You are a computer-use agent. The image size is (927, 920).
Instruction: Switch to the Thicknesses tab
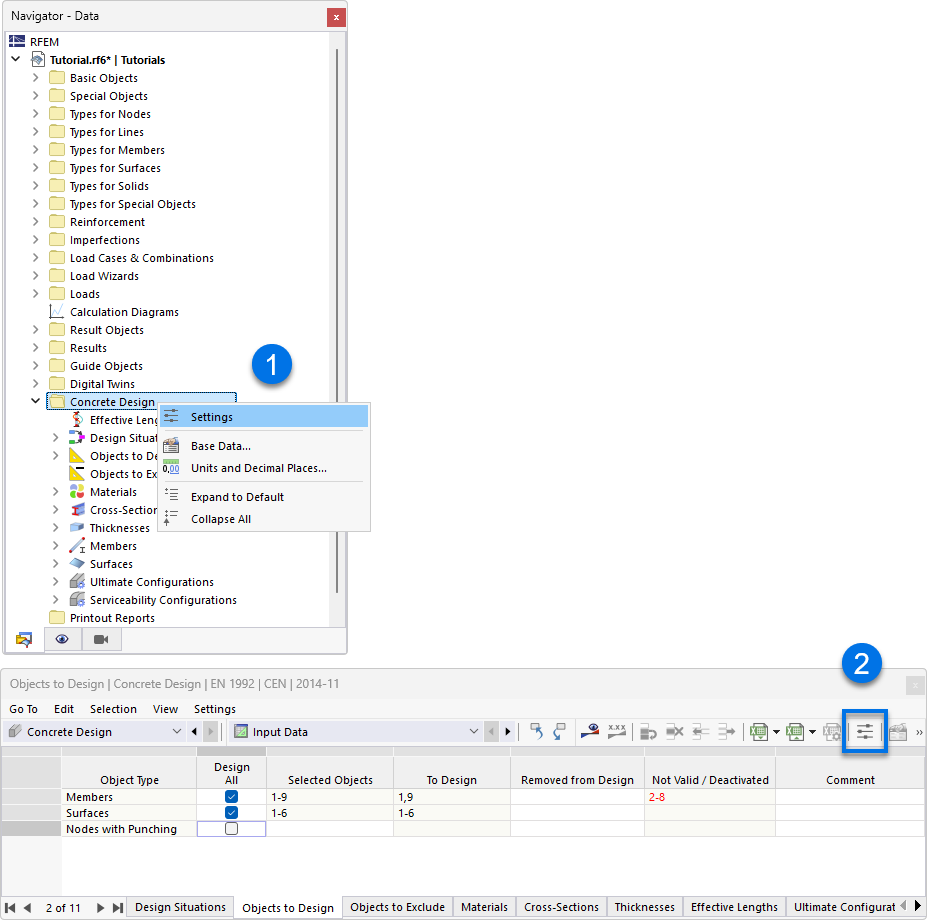644,907
